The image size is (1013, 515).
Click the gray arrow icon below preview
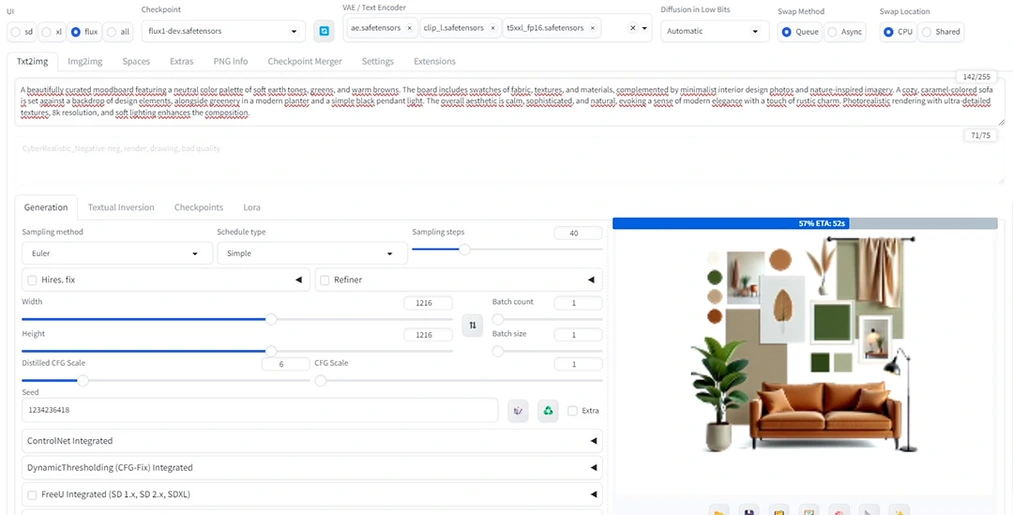[x=869, y=511]
